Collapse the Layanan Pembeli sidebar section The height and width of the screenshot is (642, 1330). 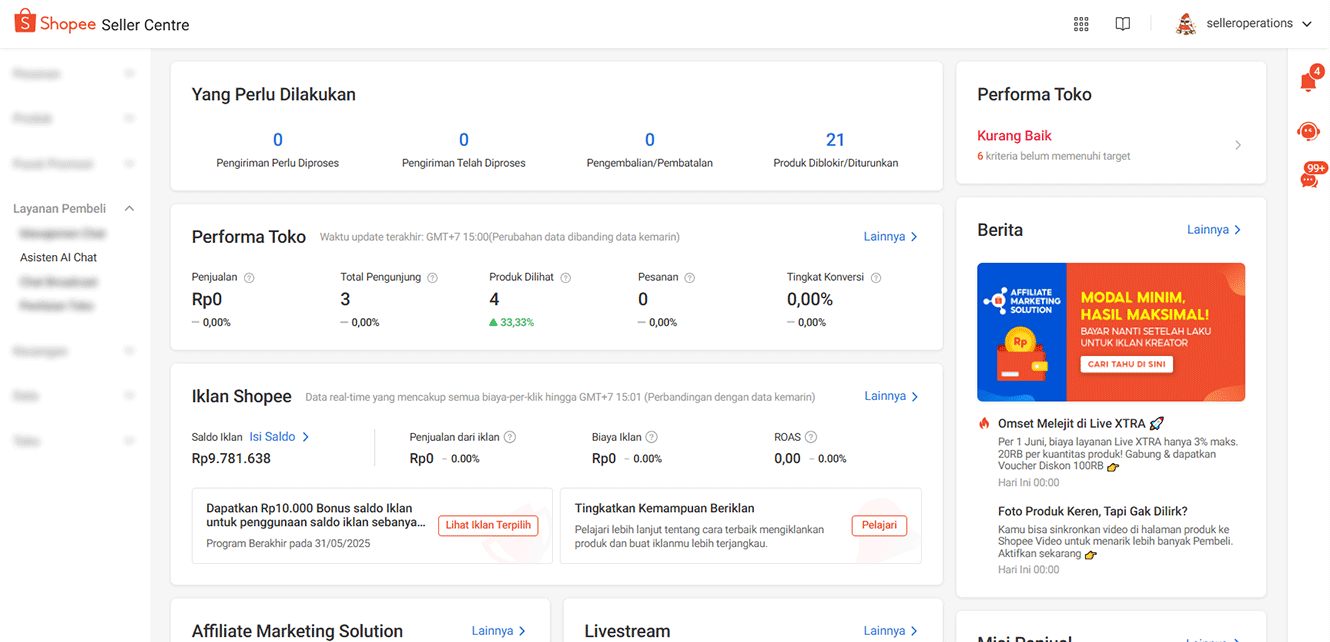129,208
